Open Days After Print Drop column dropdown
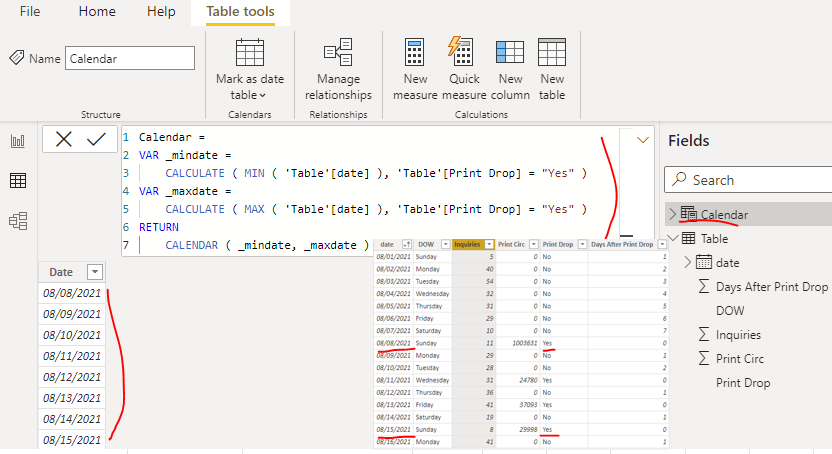Image resolution: width=832 pixels, height=454 pixels. [x=662, y=245]
